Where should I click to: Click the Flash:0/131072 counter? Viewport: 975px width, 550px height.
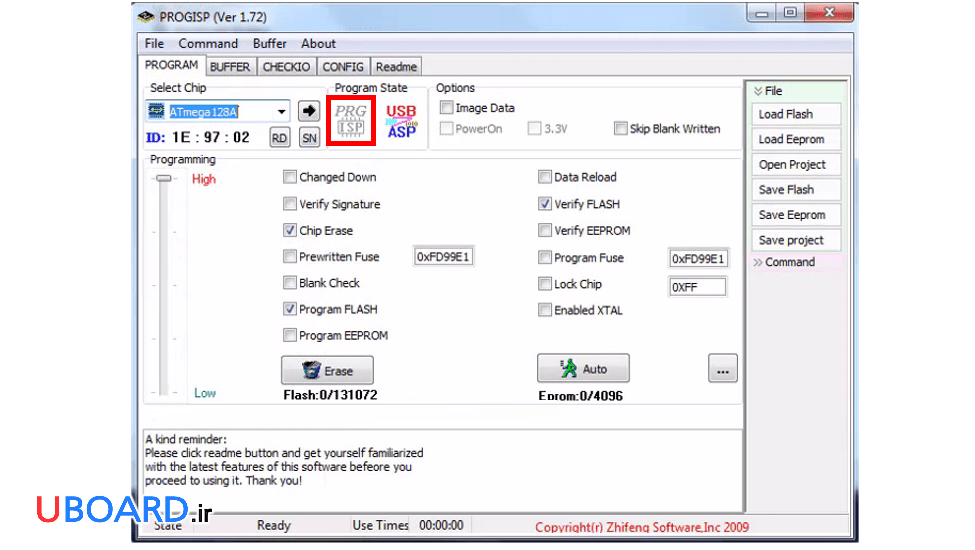pos(330,395)
